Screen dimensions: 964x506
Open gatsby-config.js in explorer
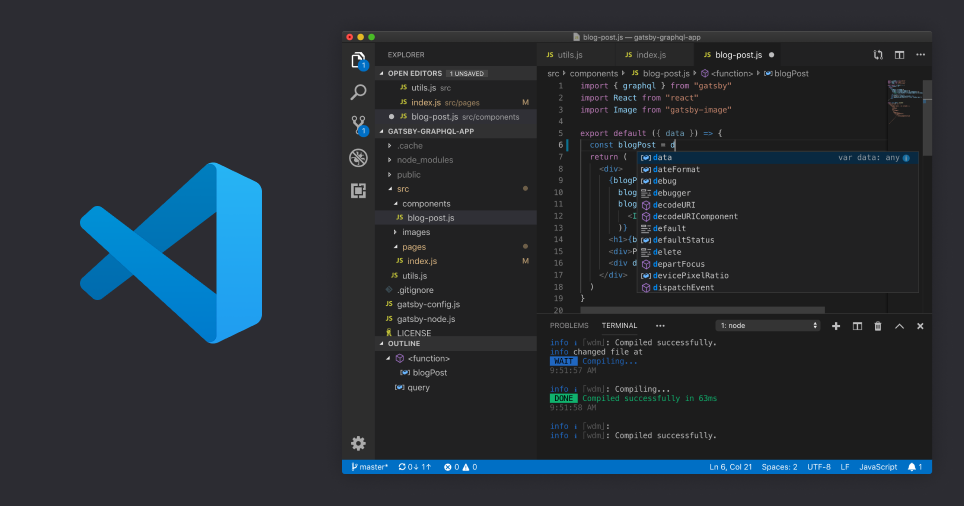coord(456,304)
